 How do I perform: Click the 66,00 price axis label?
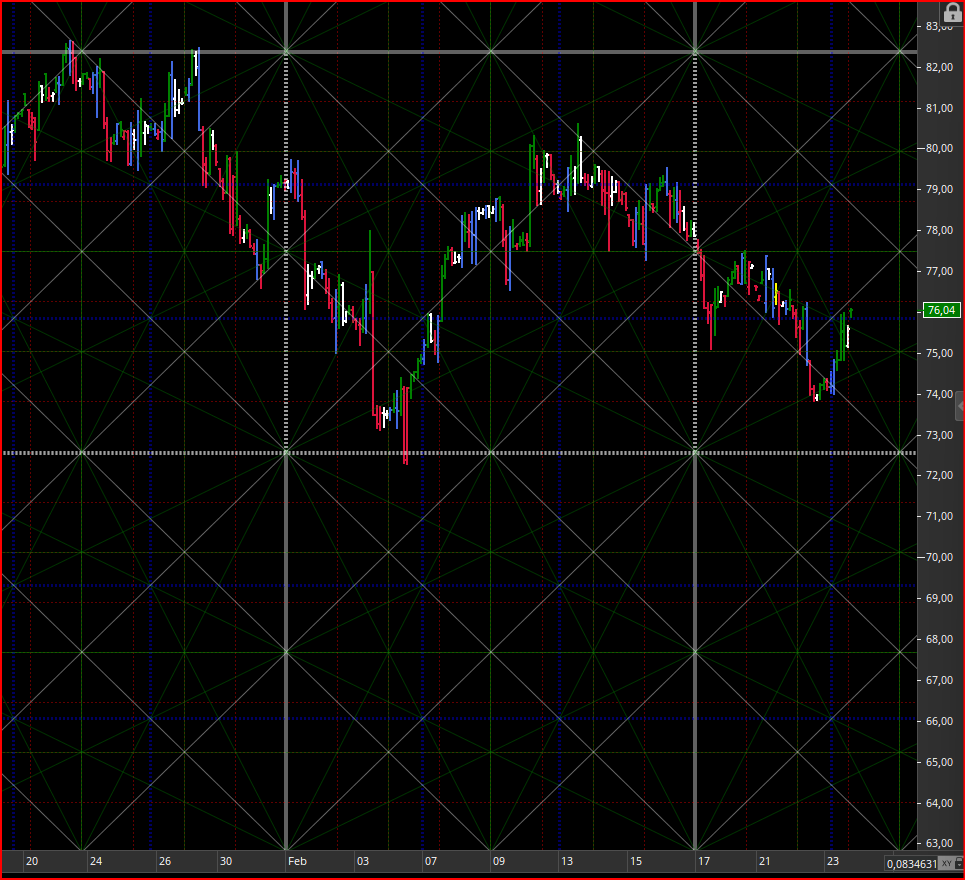tap(939, 721)
